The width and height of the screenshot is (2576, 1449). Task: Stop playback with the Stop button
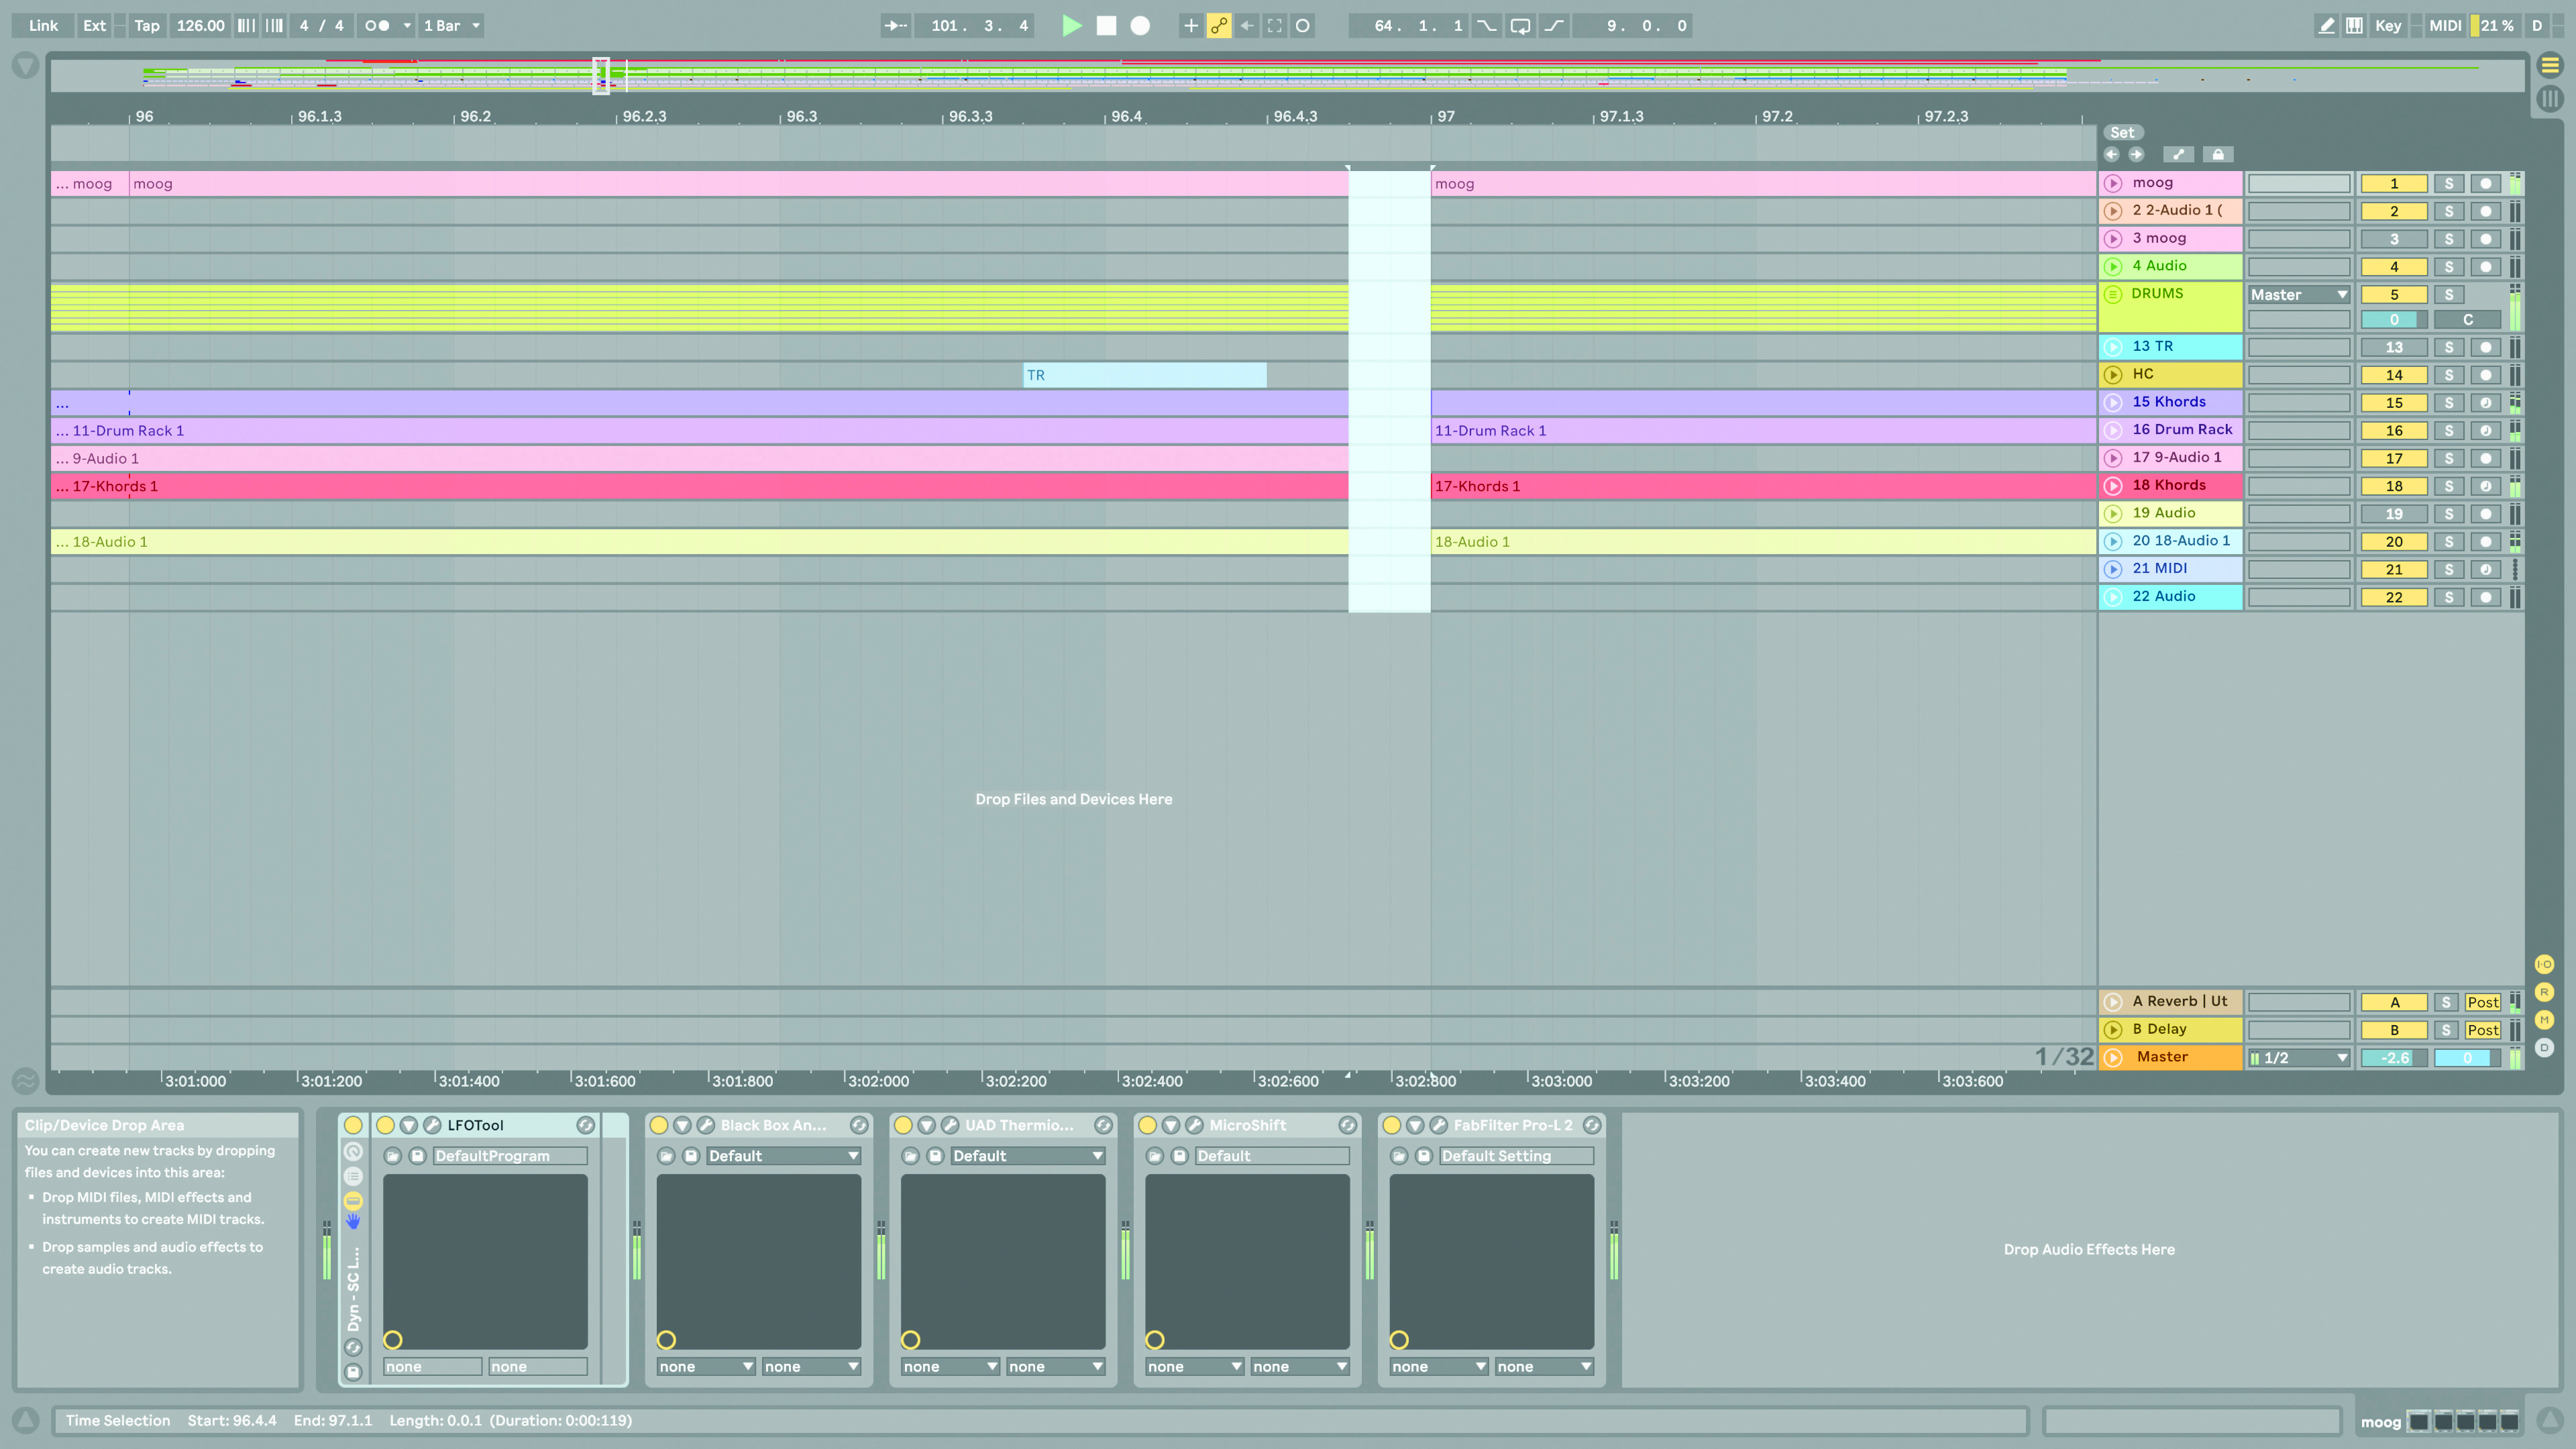point(1106,26)
